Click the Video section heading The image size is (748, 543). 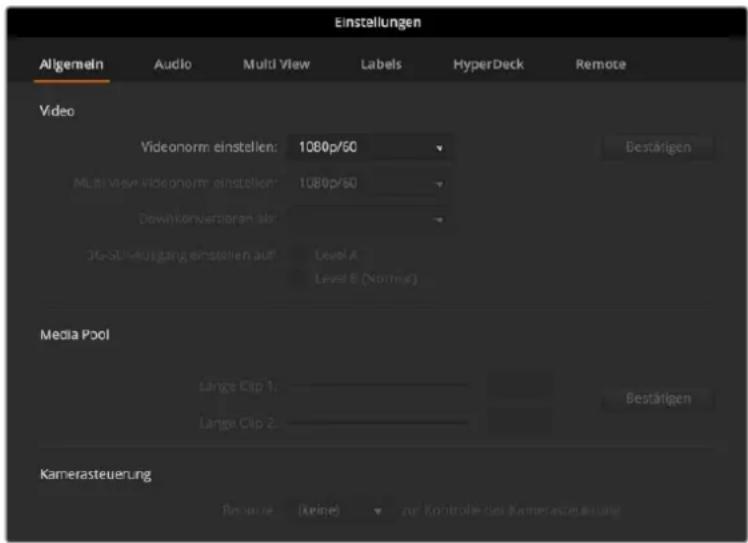click(x=57, y=111)
